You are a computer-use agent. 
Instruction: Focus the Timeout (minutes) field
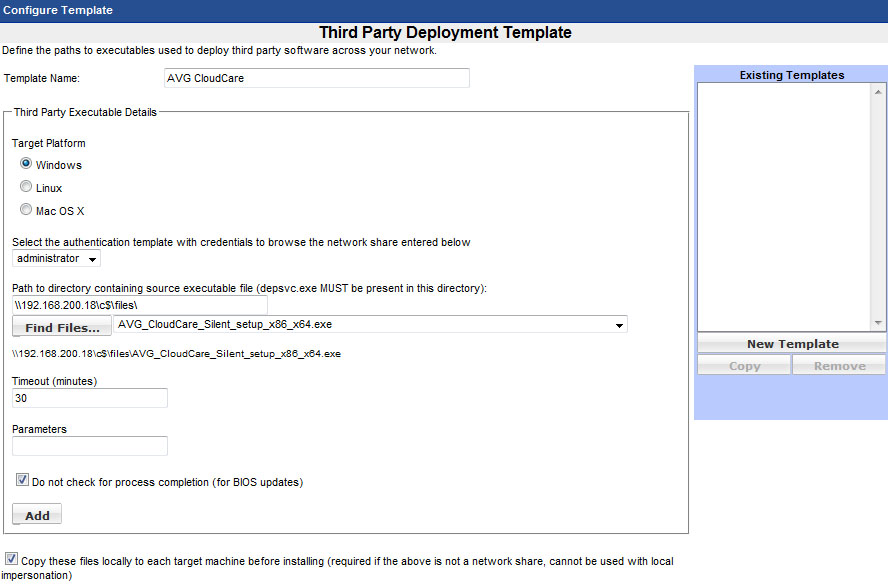pyautogui.click(x=89, y=398)
